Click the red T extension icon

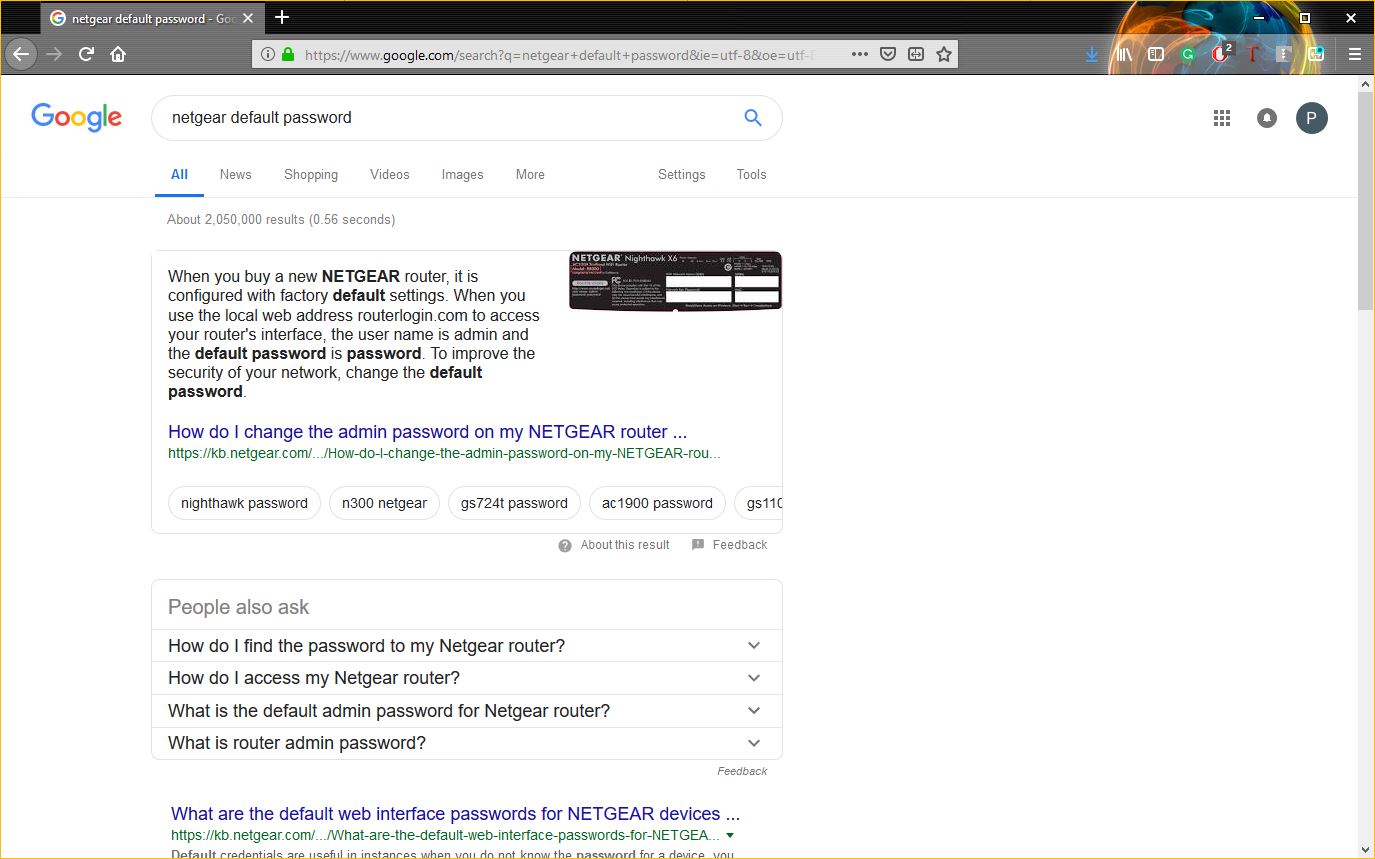click(1252, 55)
